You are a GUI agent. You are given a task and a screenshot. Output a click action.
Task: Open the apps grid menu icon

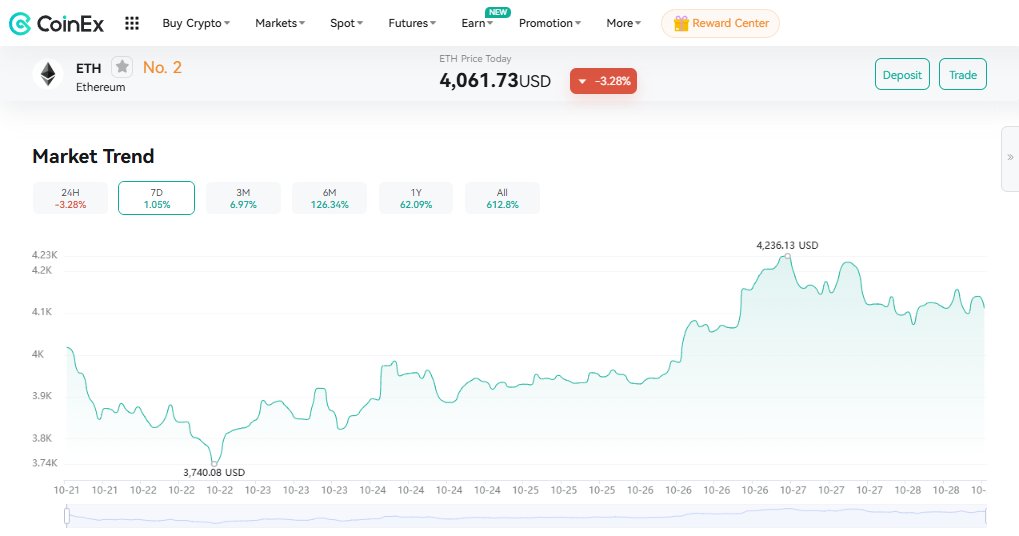(132, 23)
